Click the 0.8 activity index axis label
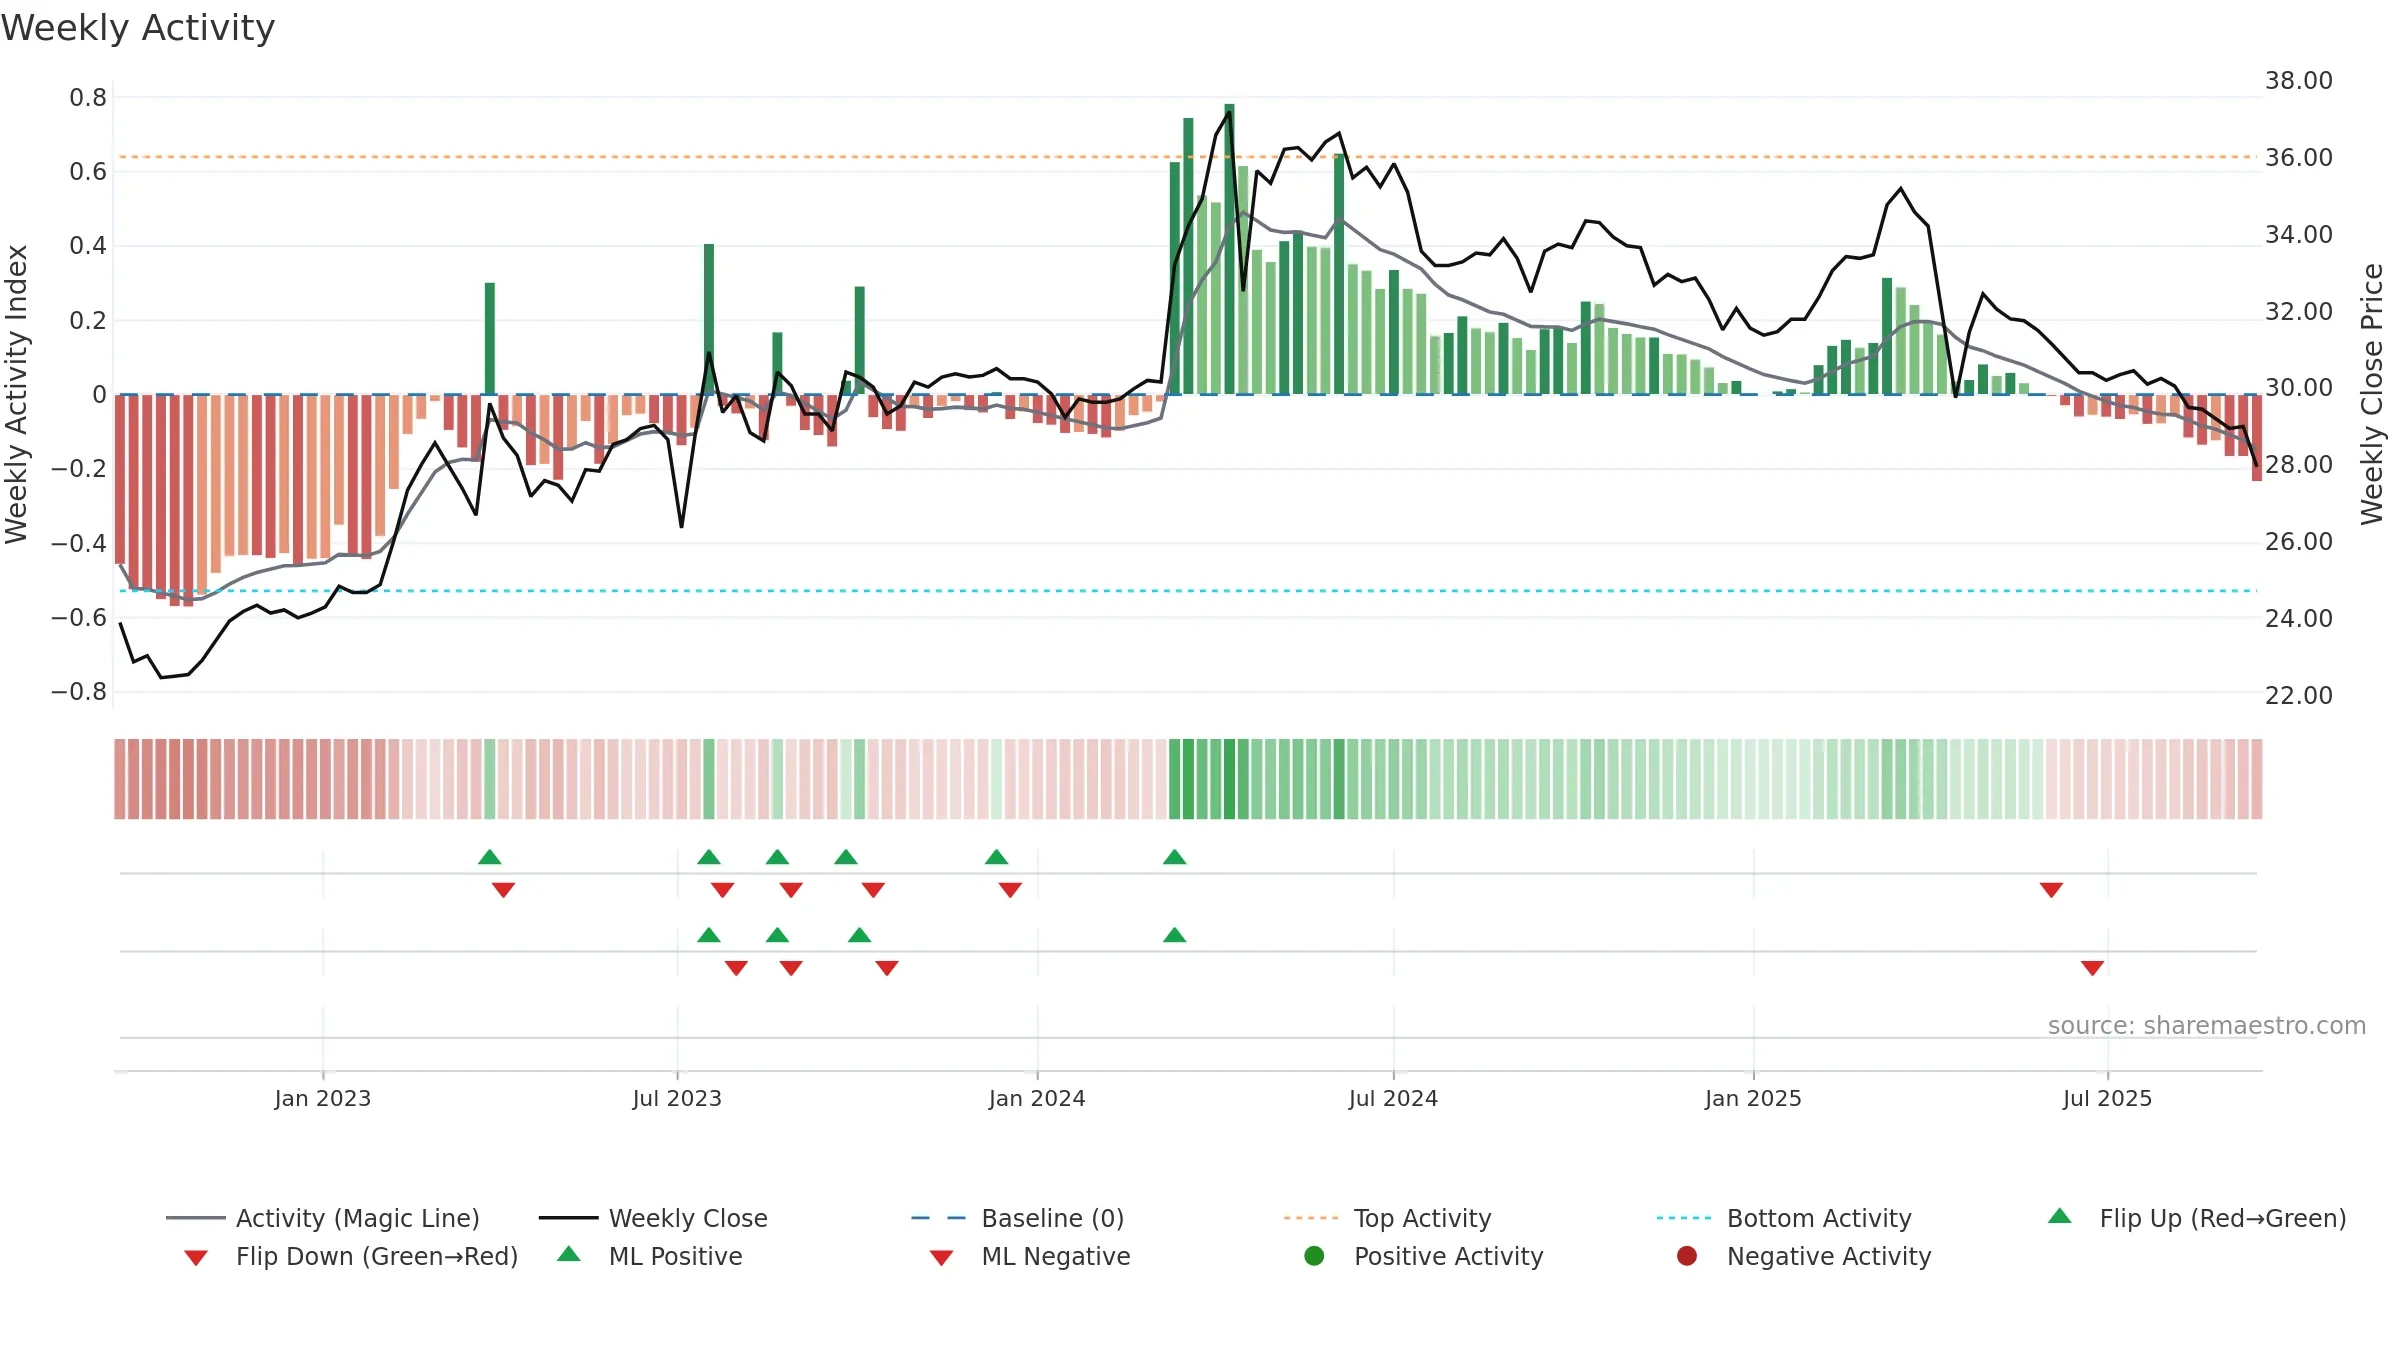2400x1350 pixels. coord(88,97)
